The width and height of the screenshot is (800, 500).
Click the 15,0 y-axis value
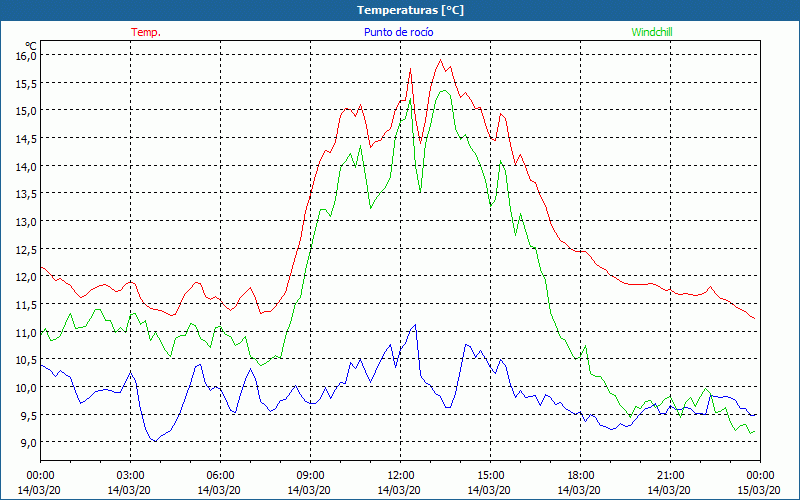pyautogui.click(x=27, y=111)
